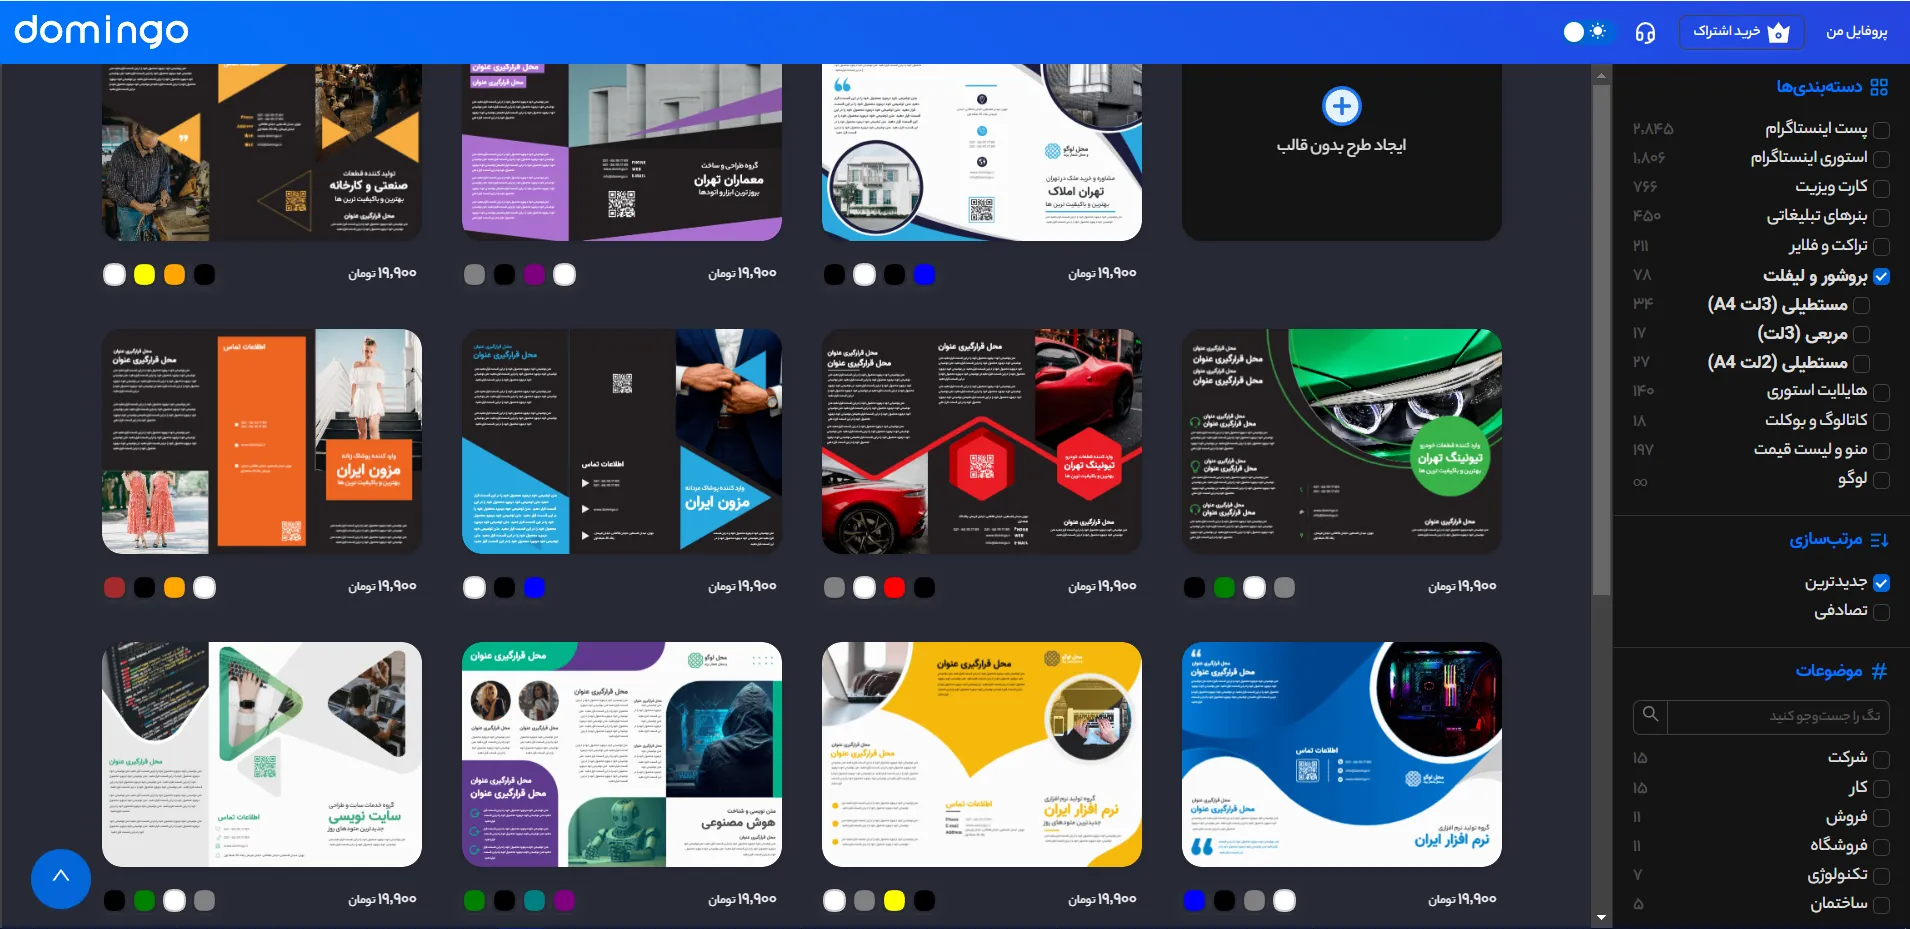Check مستطیلی (2لت A4) subcategory
The height and width of the screenshot is (929, 1910).
[x=1861, y=363]
